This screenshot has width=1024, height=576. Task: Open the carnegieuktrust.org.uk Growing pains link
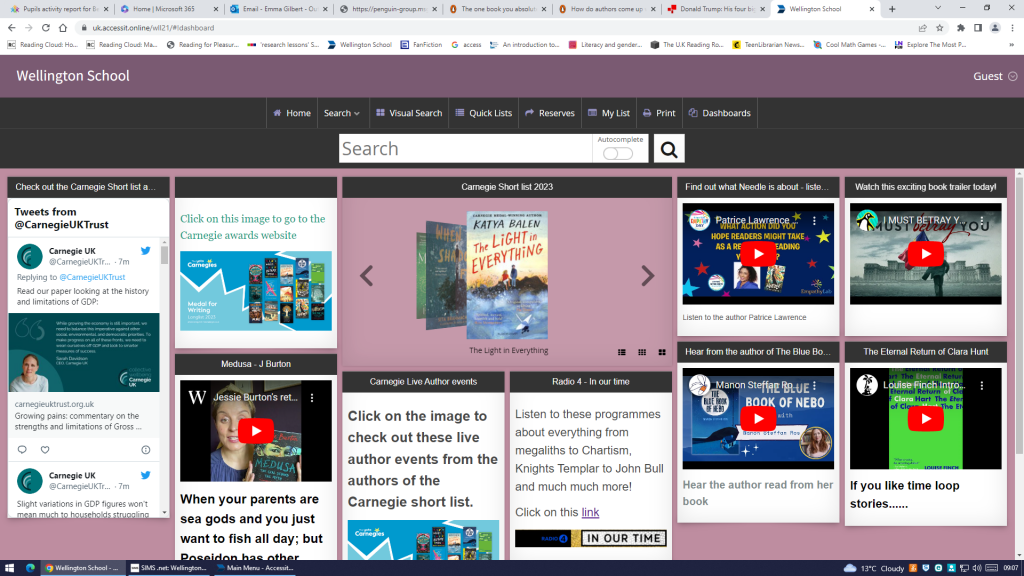click(84, 415)
